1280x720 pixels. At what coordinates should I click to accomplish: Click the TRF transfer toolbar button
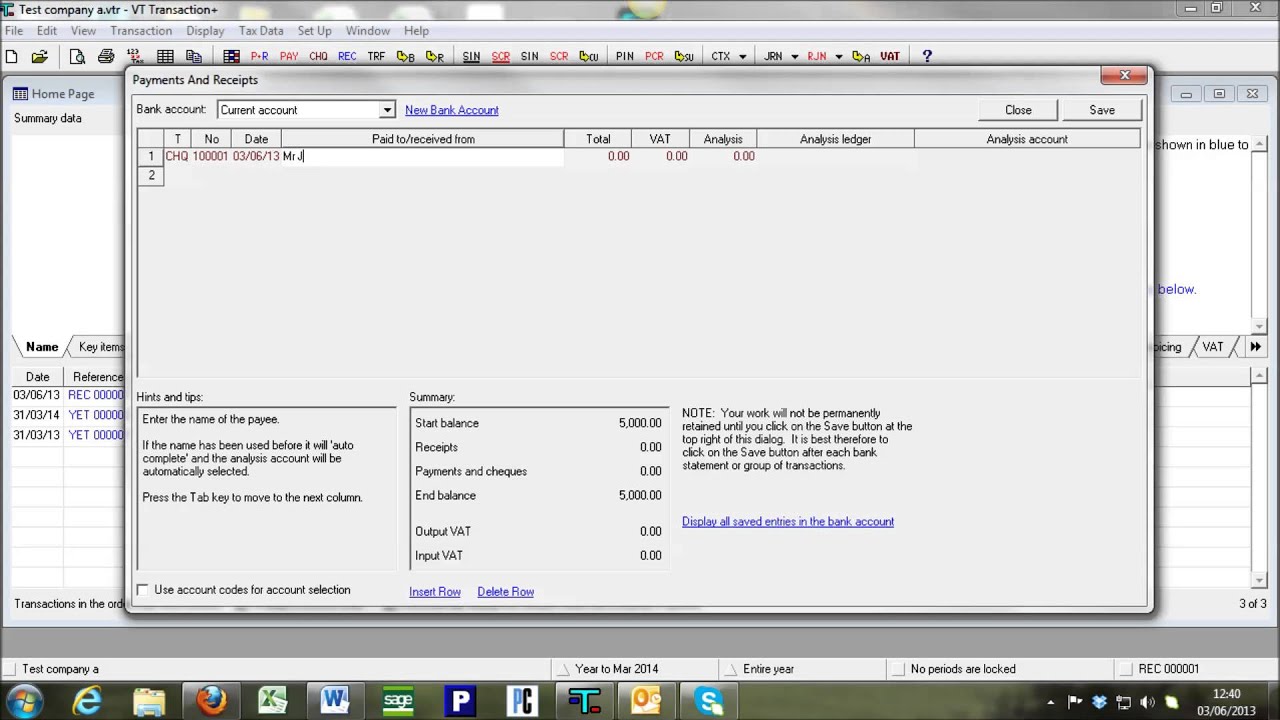pos(376,57)
